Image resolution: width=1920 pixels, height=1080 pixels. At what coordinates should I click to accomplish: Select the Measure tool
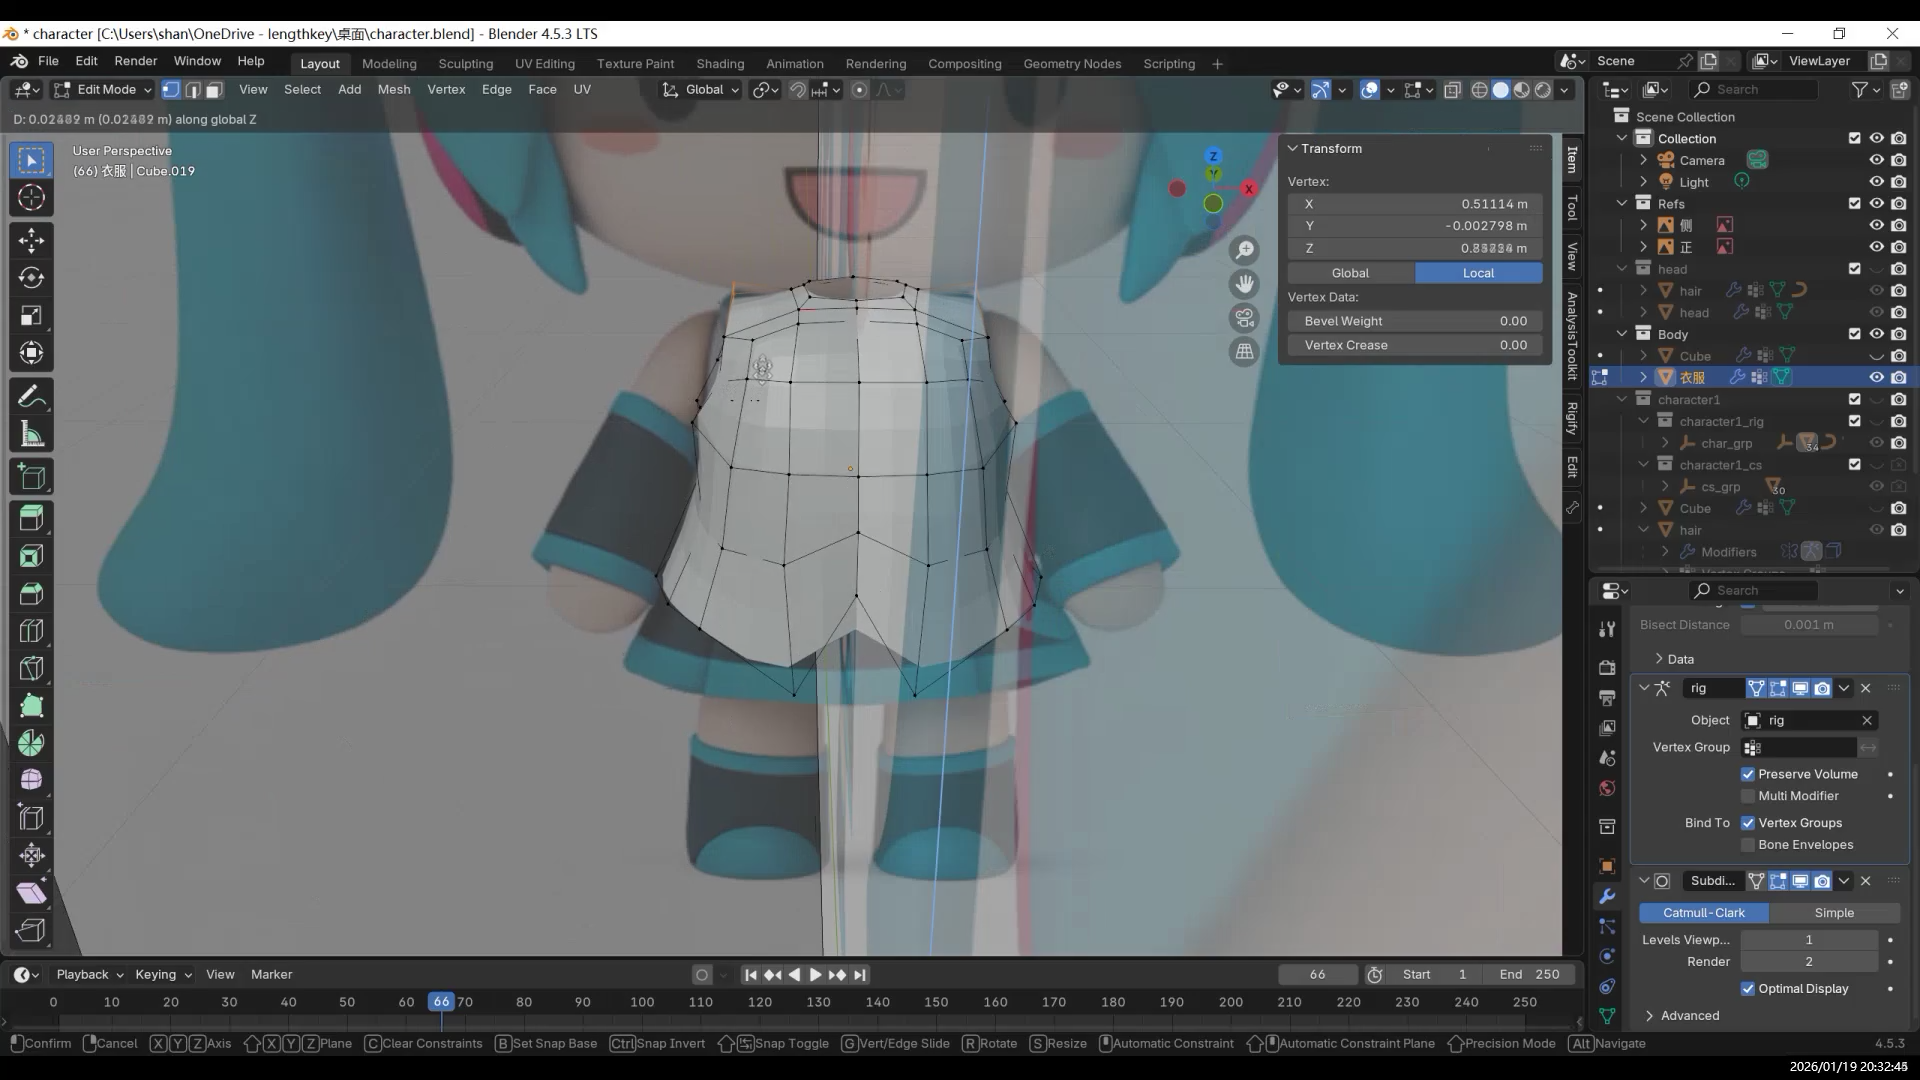pos(31,435)
